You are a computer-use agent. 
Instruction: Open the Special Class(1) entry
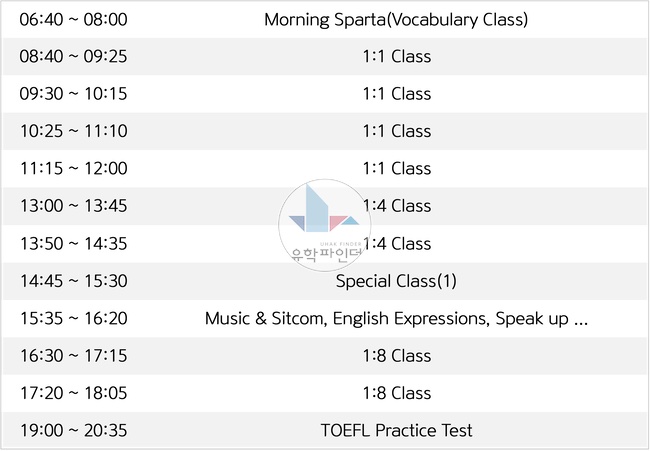pyautogui.click(x=396, y=281)
